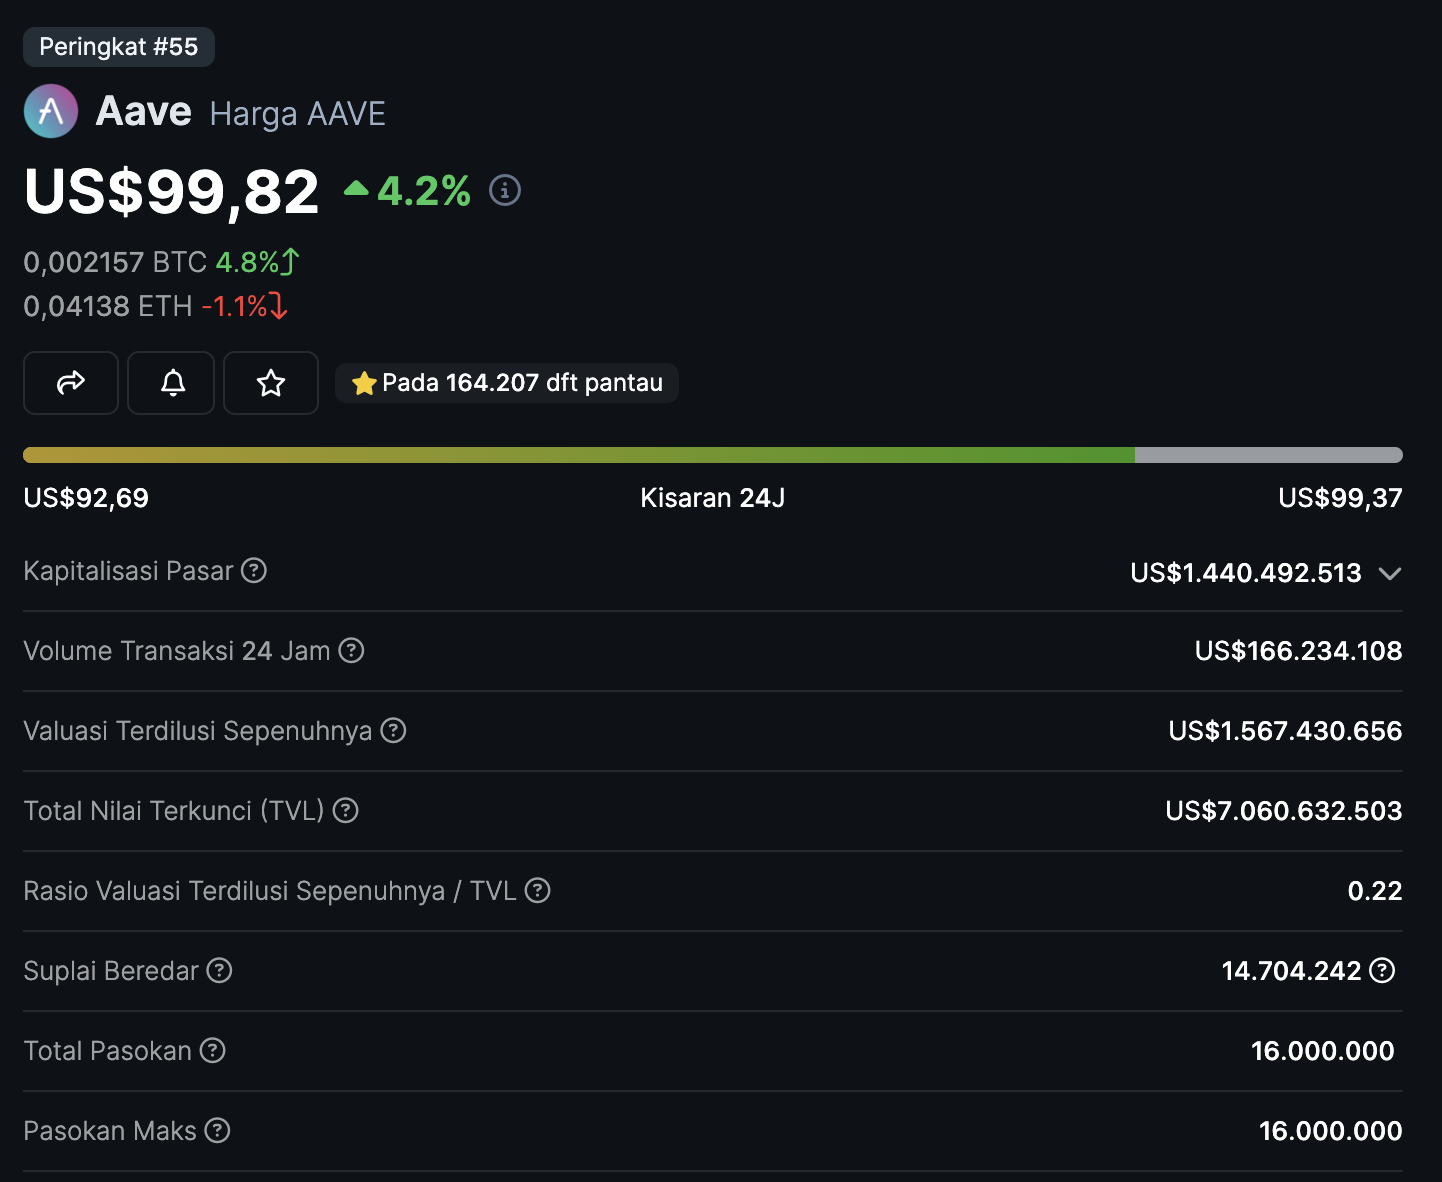The width and height of the screenshot is (1442, 1182).
Task: Click volume value US$166.234.108
Action: pos(1298,651)
